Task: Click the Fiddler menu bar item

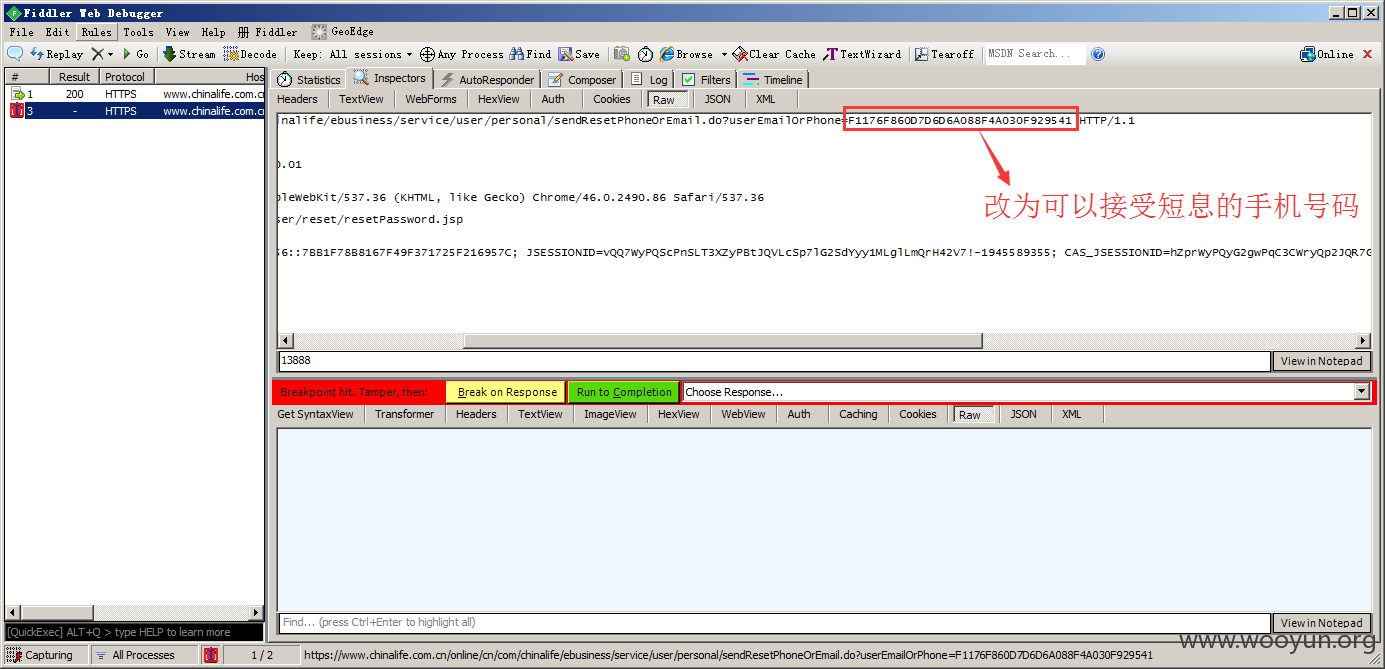Action: click(x=268, y=32)
